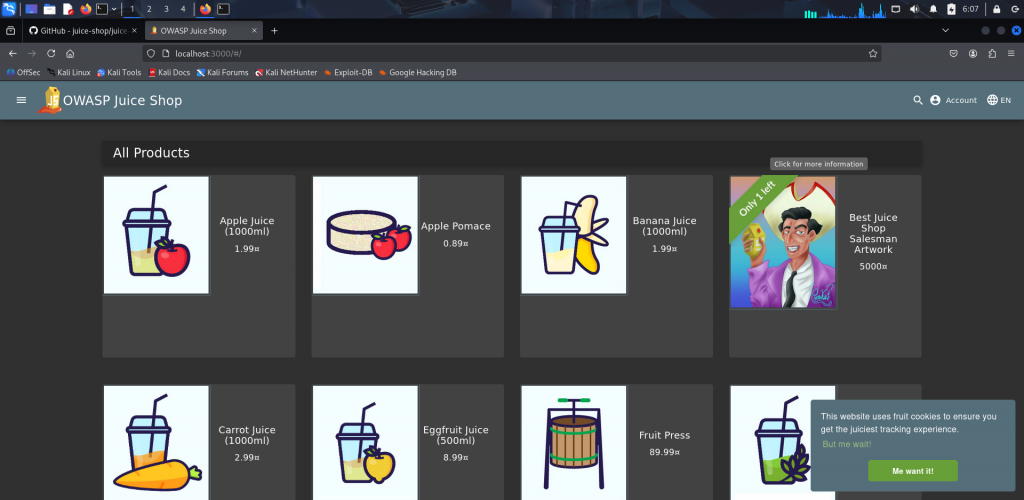Launch Firefox from the panel launcher
Image resolution: width=1024 pixels, height=500 pixels.
point(86,9)
